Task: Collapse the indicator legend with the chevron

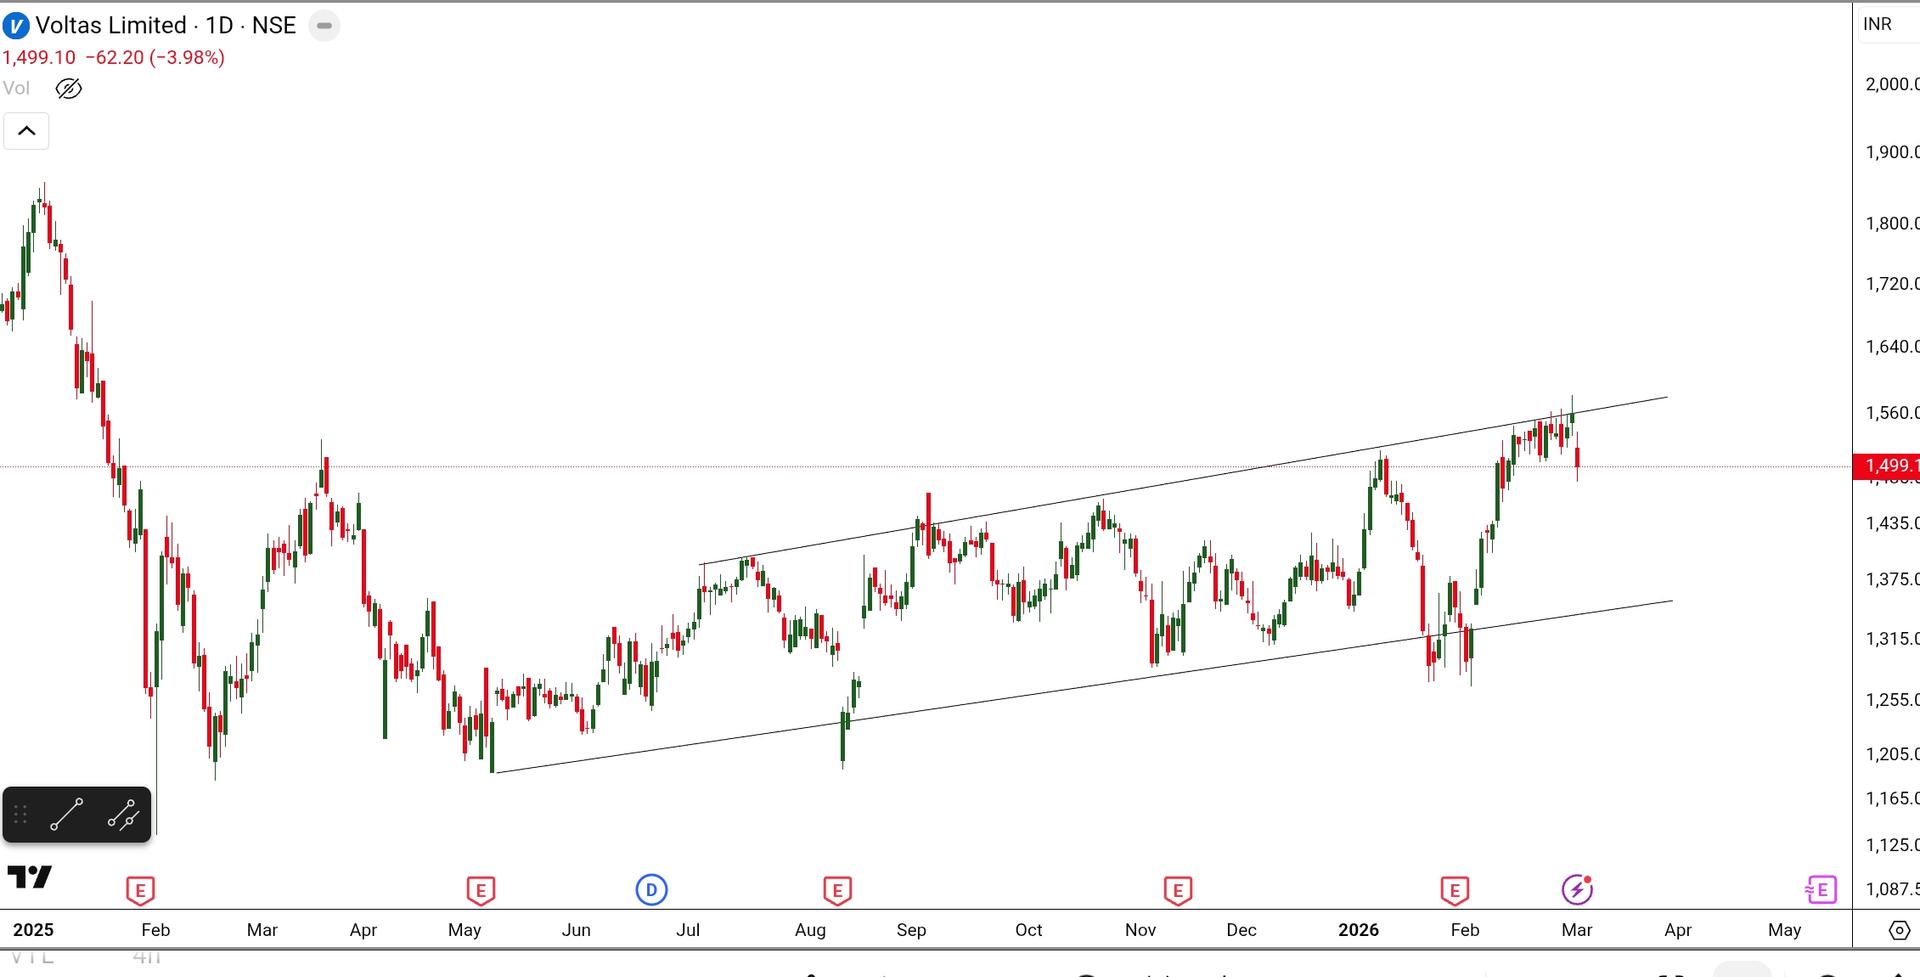Action: 27,131
